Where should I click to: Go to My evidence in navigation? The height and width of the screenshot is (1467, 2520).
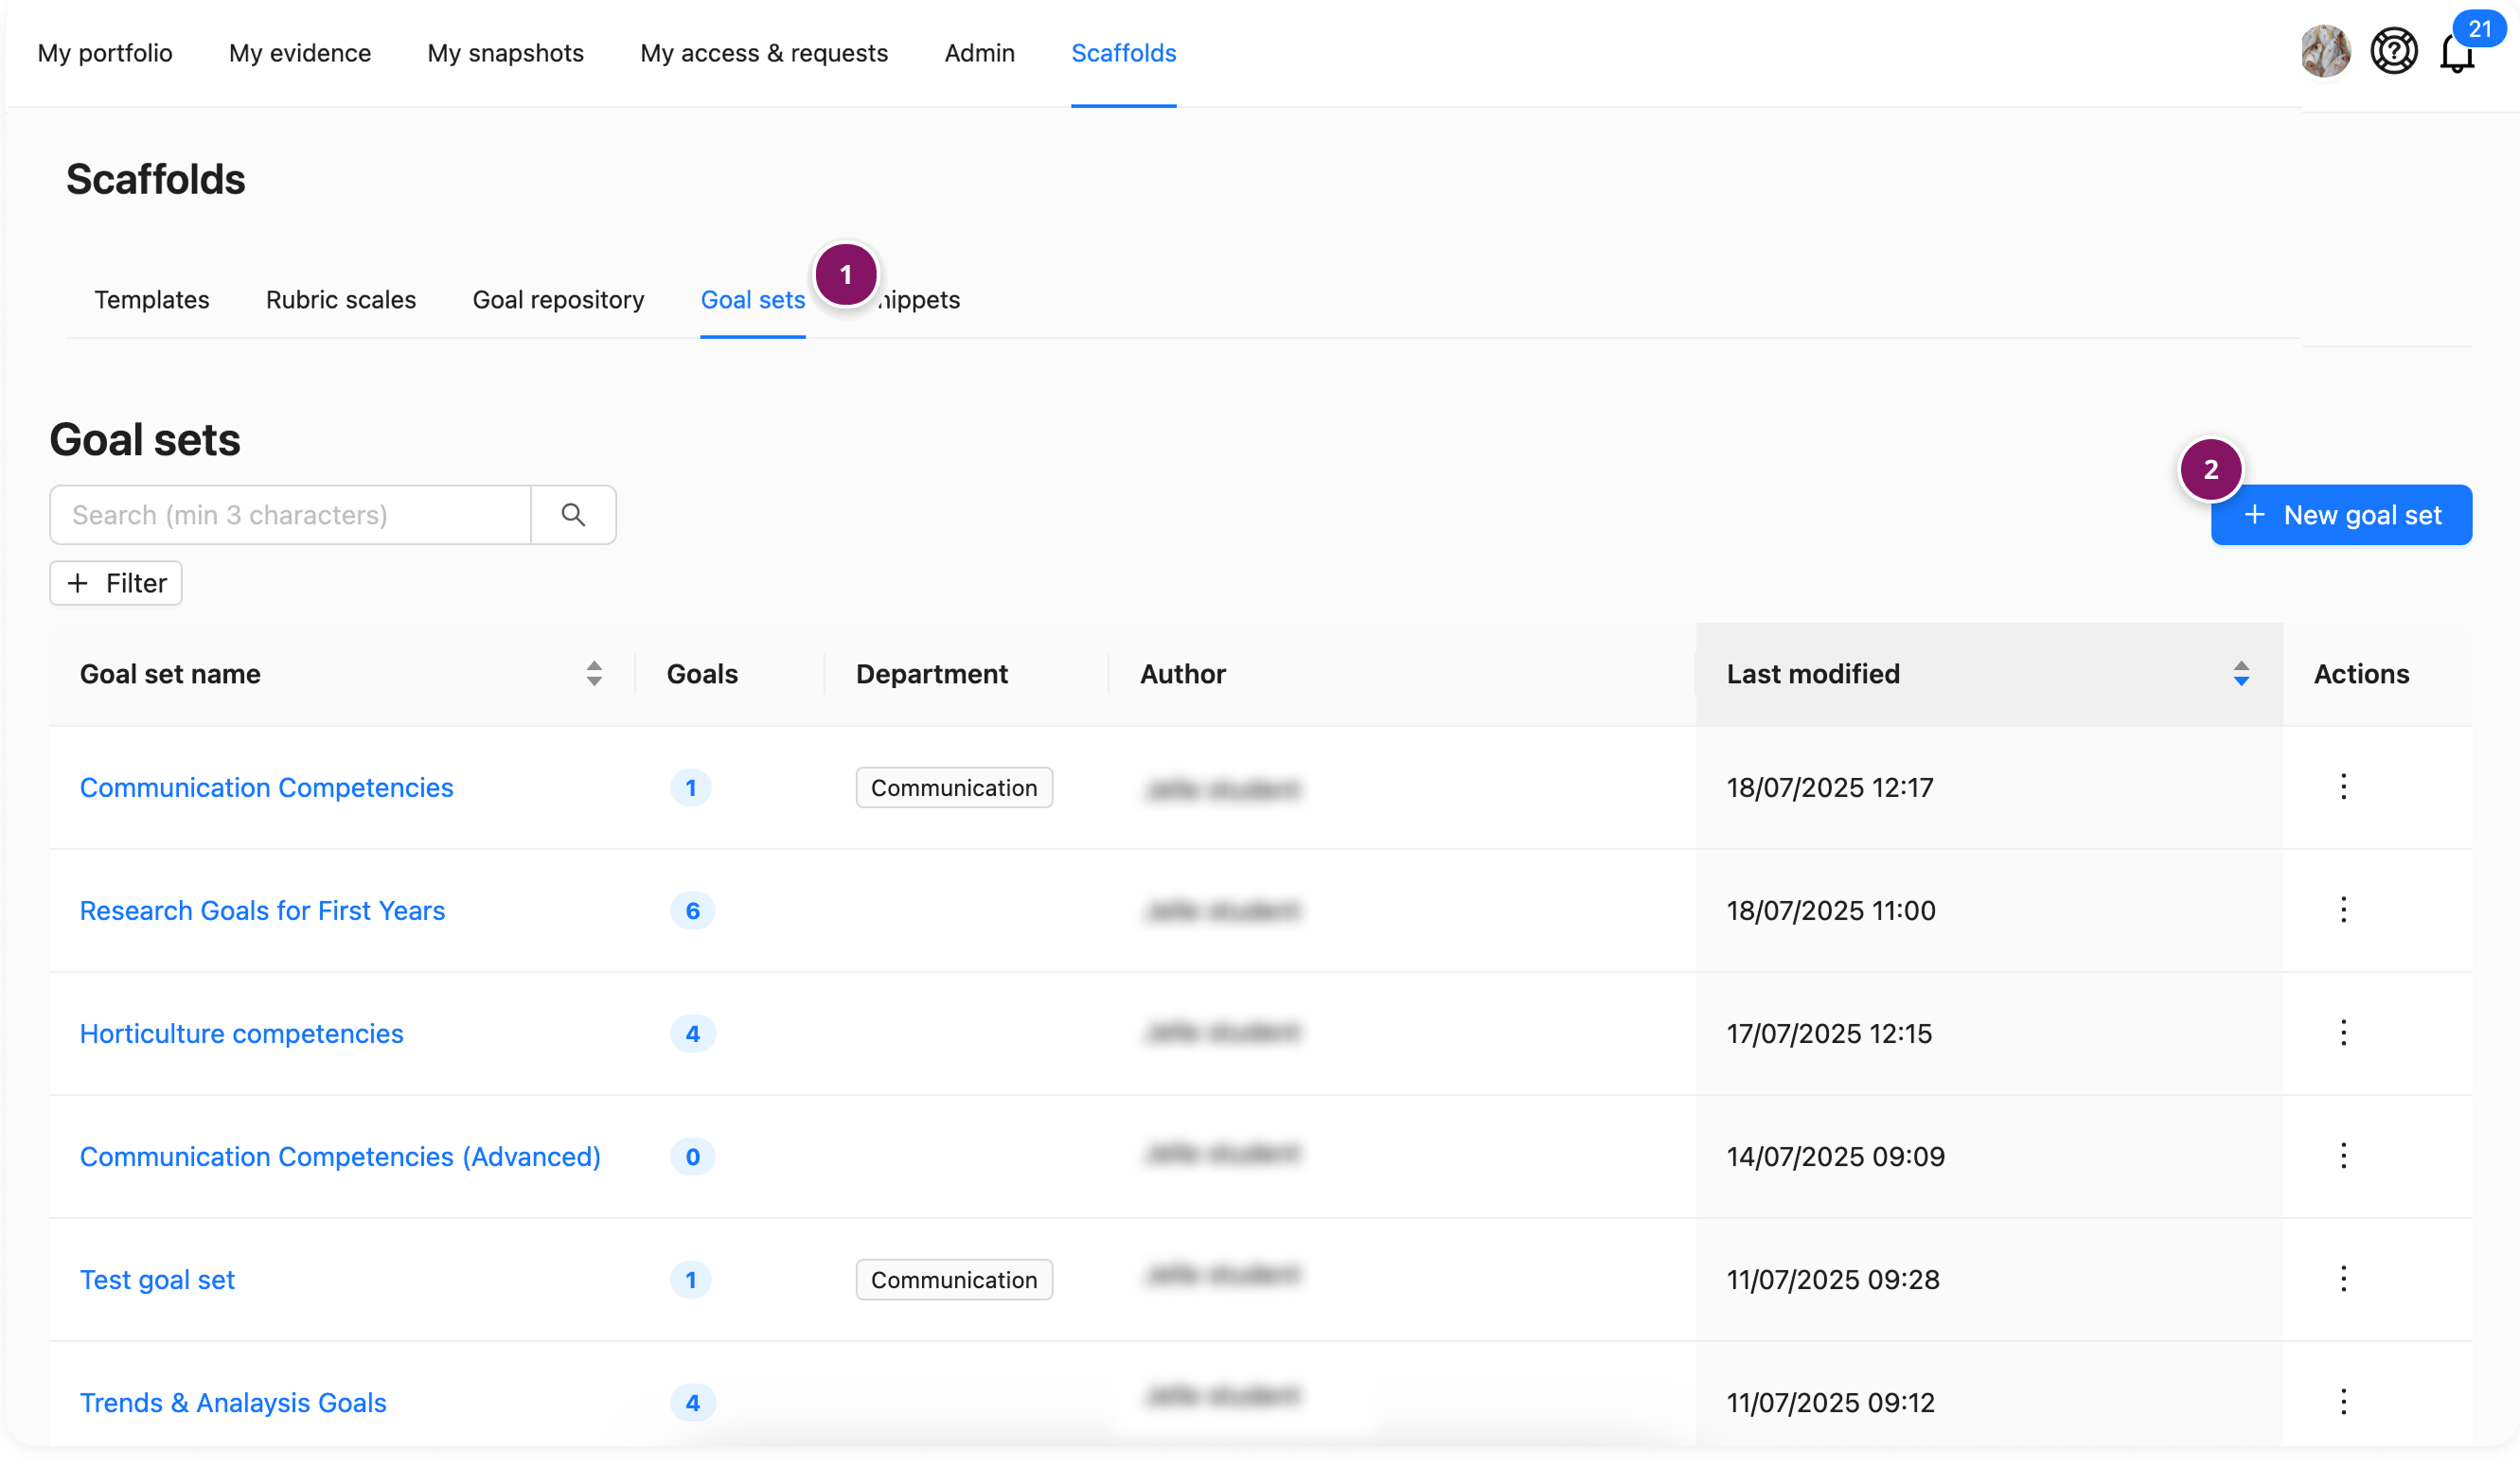click(x=300, y=53)
